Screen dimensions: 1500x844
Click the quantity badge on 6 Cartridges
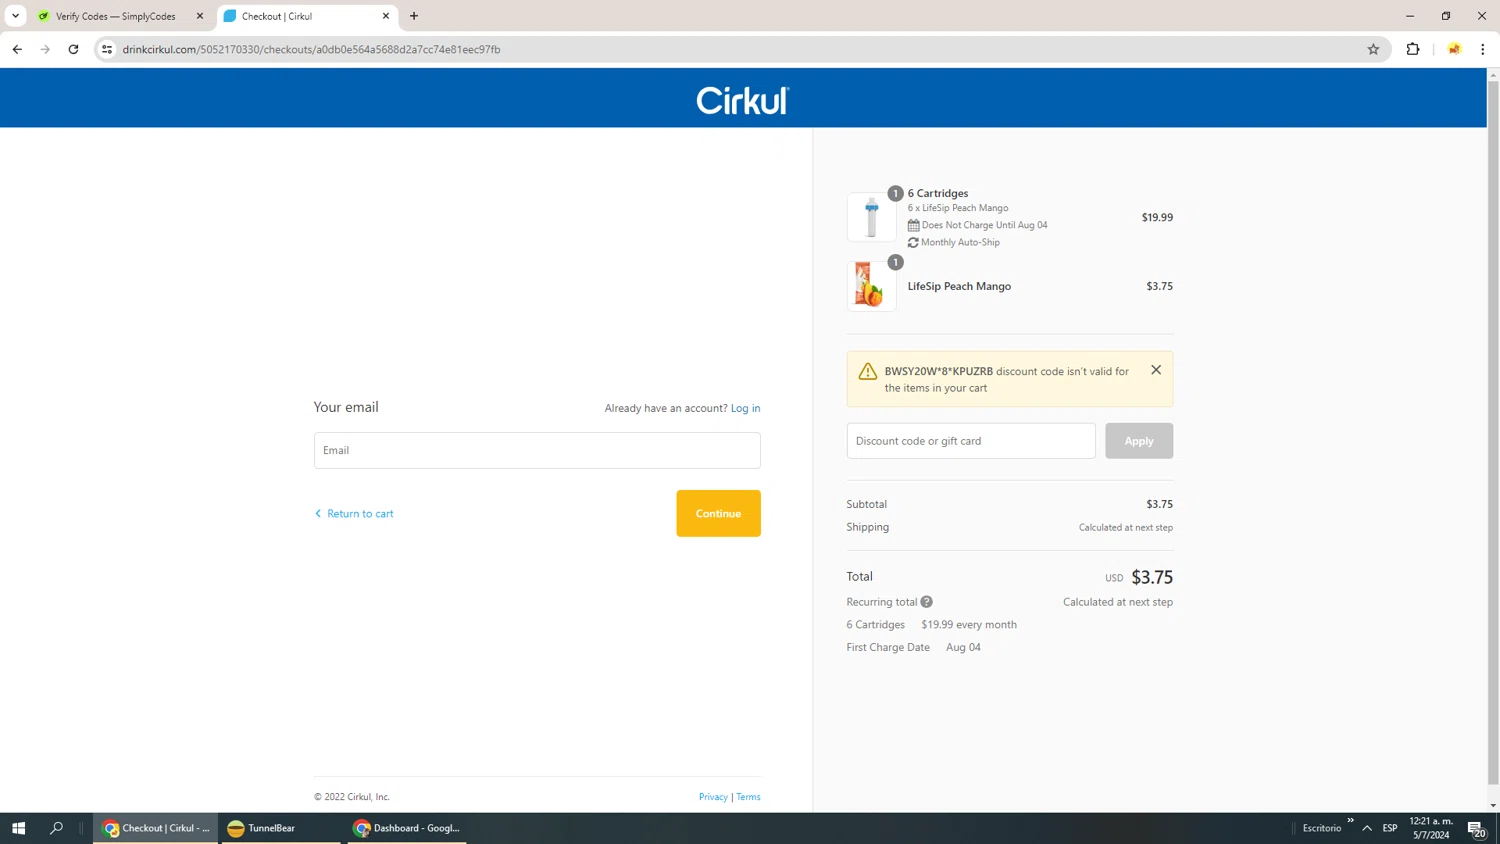(x=895, y=193)
